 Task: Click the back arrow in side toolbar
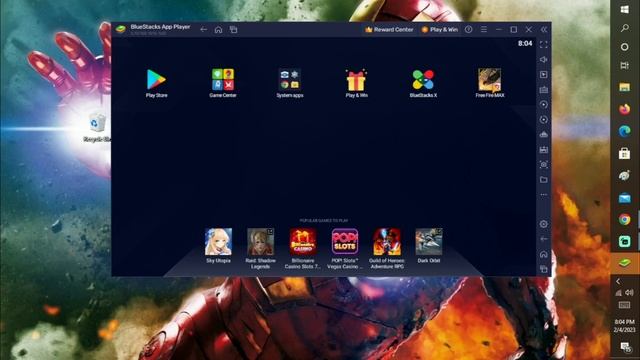pyautogui.click(x=544, y=239)
